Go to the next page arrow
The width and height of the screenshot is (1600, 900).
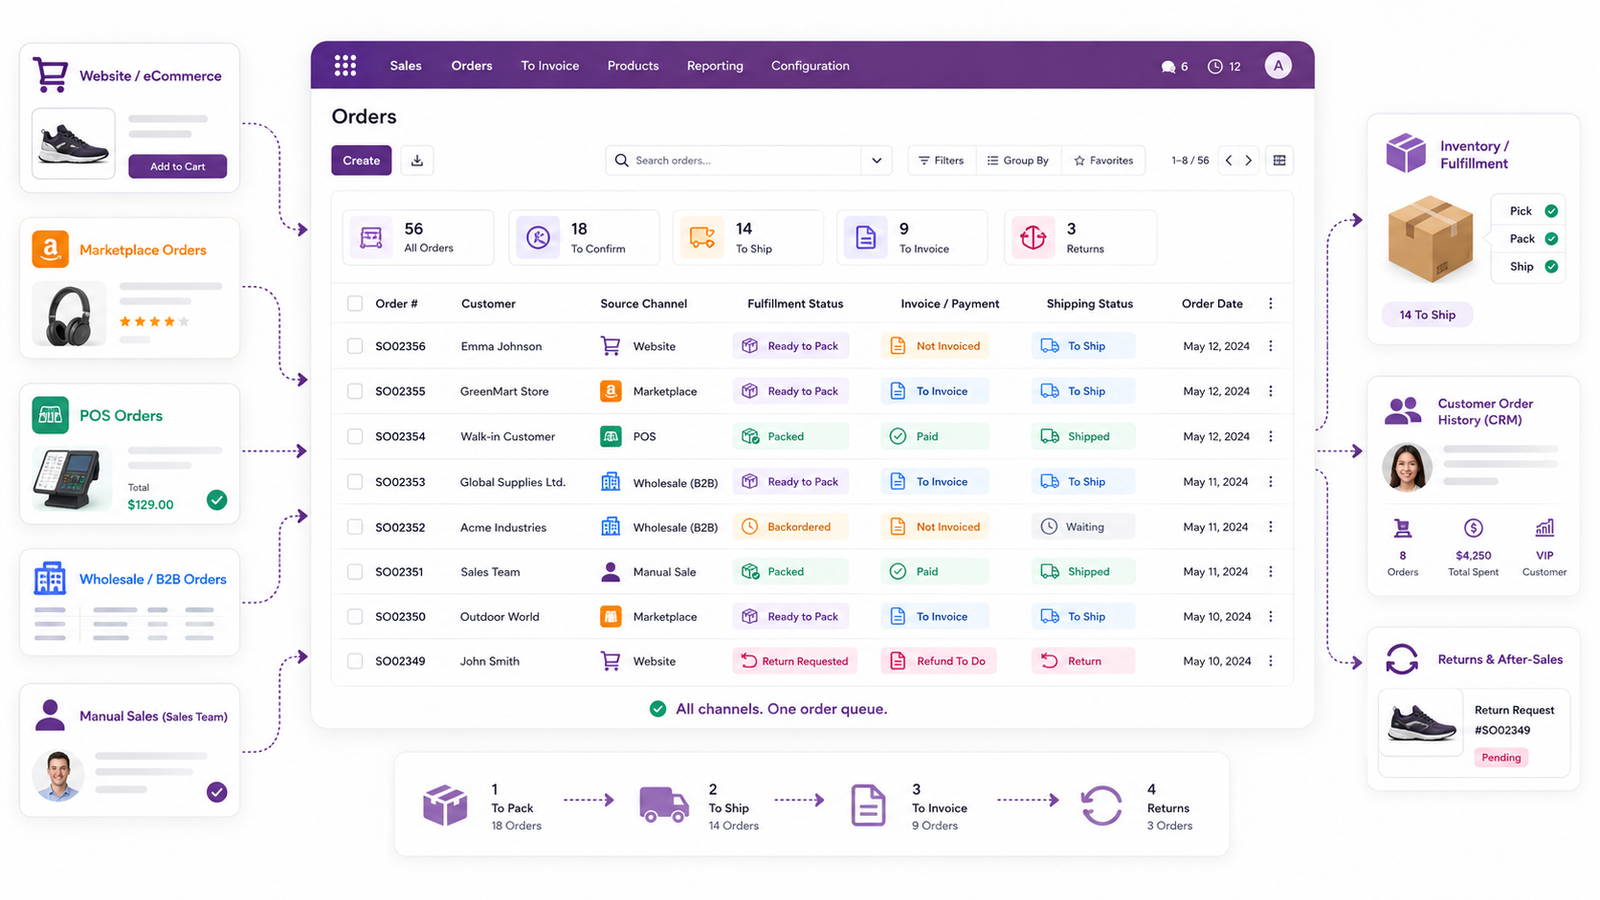pyautogui.click(x=1248, y=160)
